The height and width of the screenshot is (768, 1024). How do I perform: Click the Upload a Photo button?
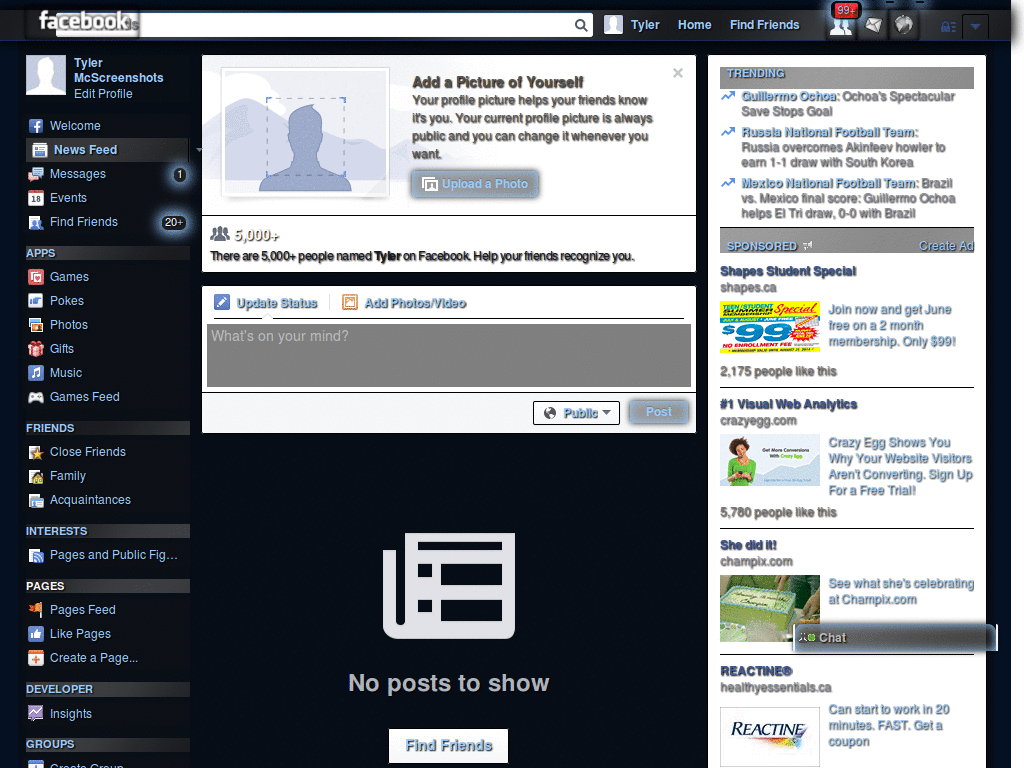475,184
